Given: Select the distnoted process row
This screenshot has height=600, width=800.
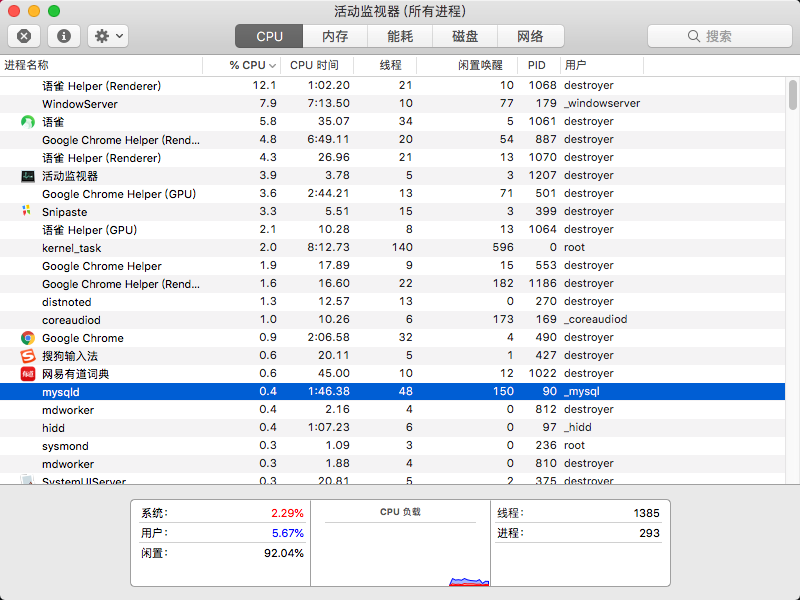Looking at the screenshot, I should (392, 302).
